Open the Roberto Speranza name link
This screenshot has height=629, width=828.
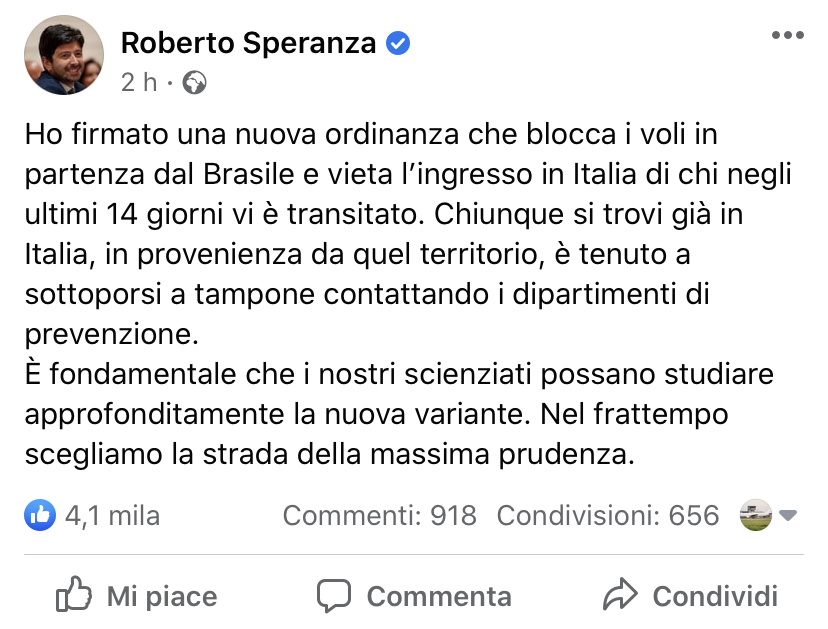pos(248,43)
